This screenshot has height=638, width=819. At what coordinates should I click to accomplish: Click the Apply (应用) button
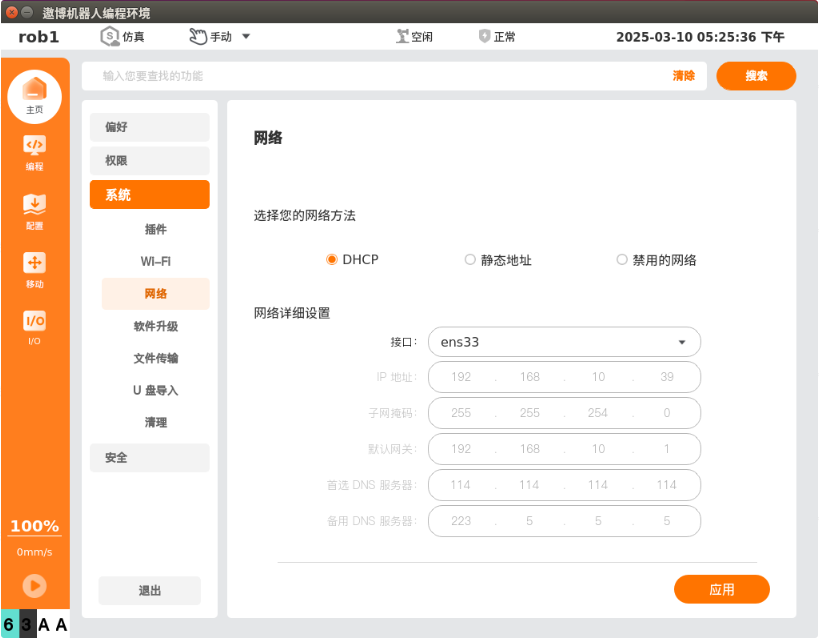721,589
